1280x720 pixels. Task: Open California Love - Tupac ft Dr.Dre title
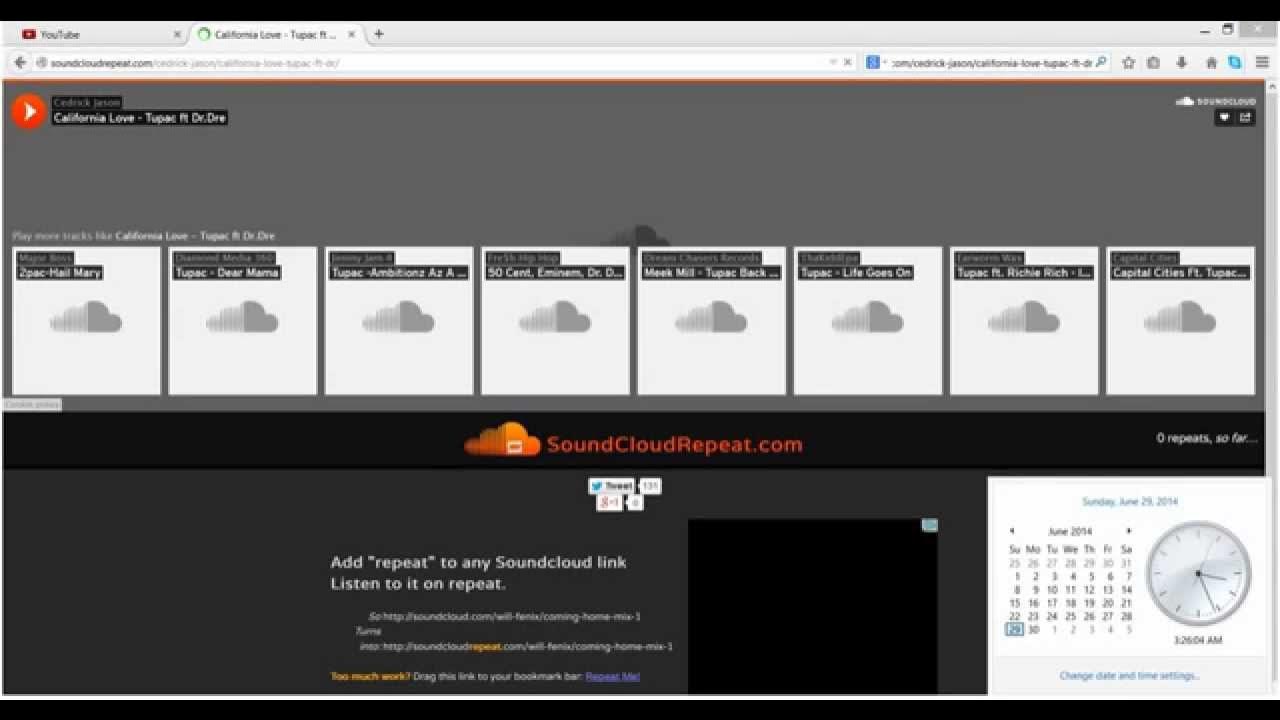tap(140, 118)
